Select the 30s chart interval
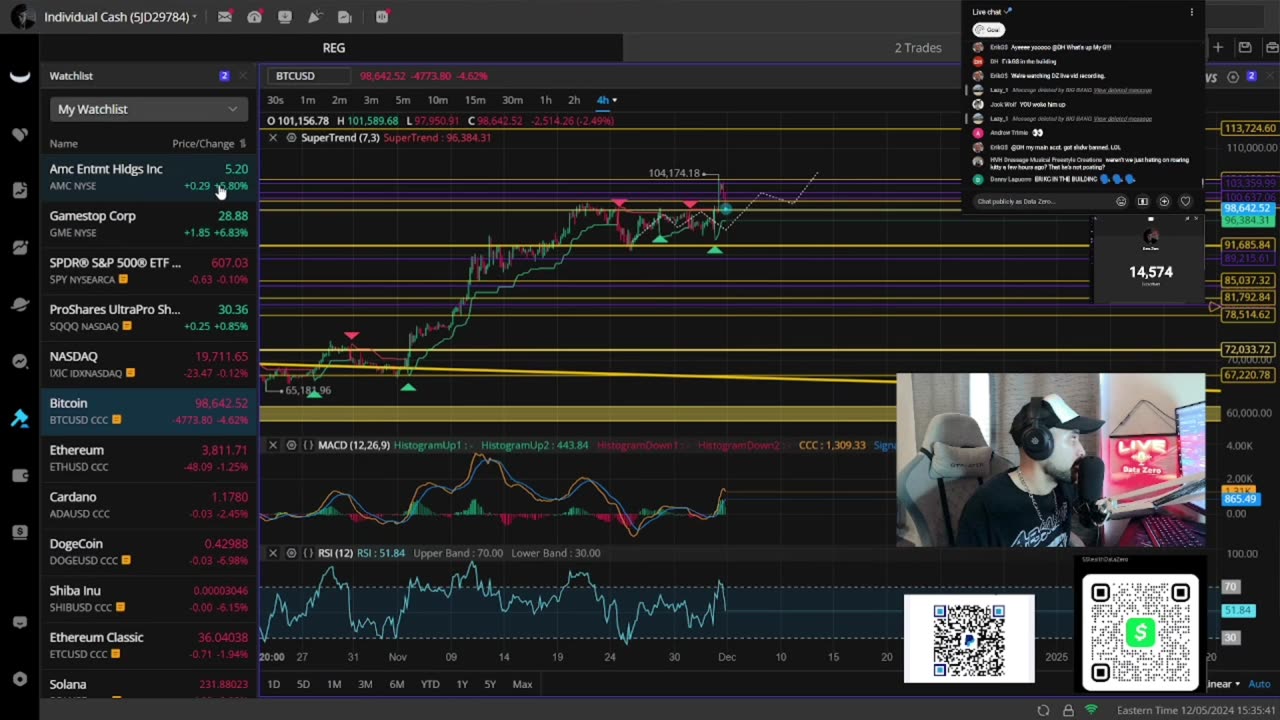The width and height of the screenshot is (1280, 720). tap(275, 100)
